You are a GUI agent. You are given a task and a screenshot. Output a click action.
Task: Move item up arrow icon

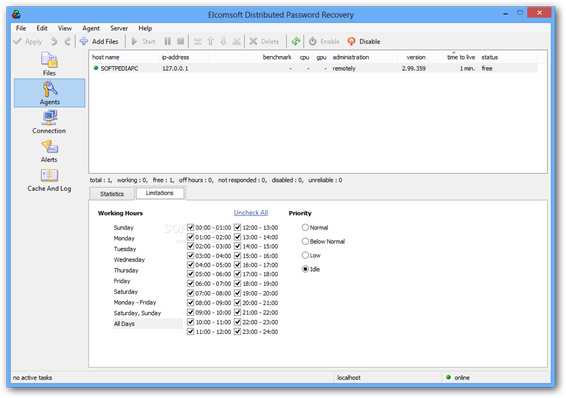(210, 41)
